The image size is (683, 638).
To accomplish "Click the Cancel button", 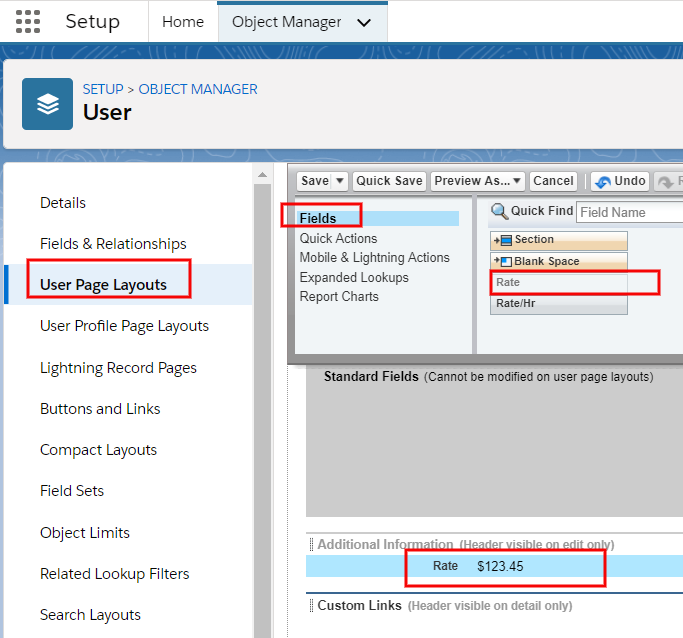I will coord(553,181).
